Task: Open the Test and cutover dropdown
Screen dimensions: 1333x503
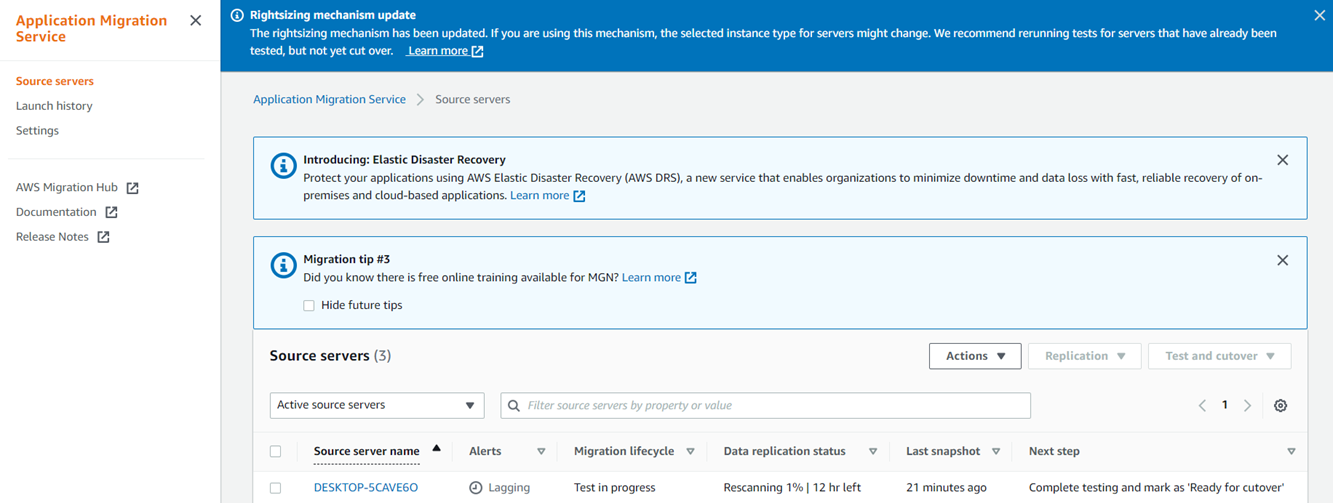Action: 1219,356
